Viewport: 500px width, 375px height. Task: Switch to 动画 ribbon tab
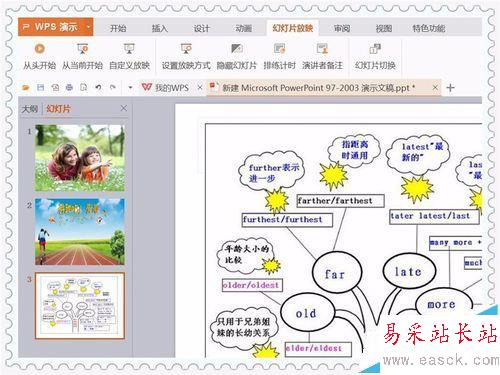[x=243, y=28]
